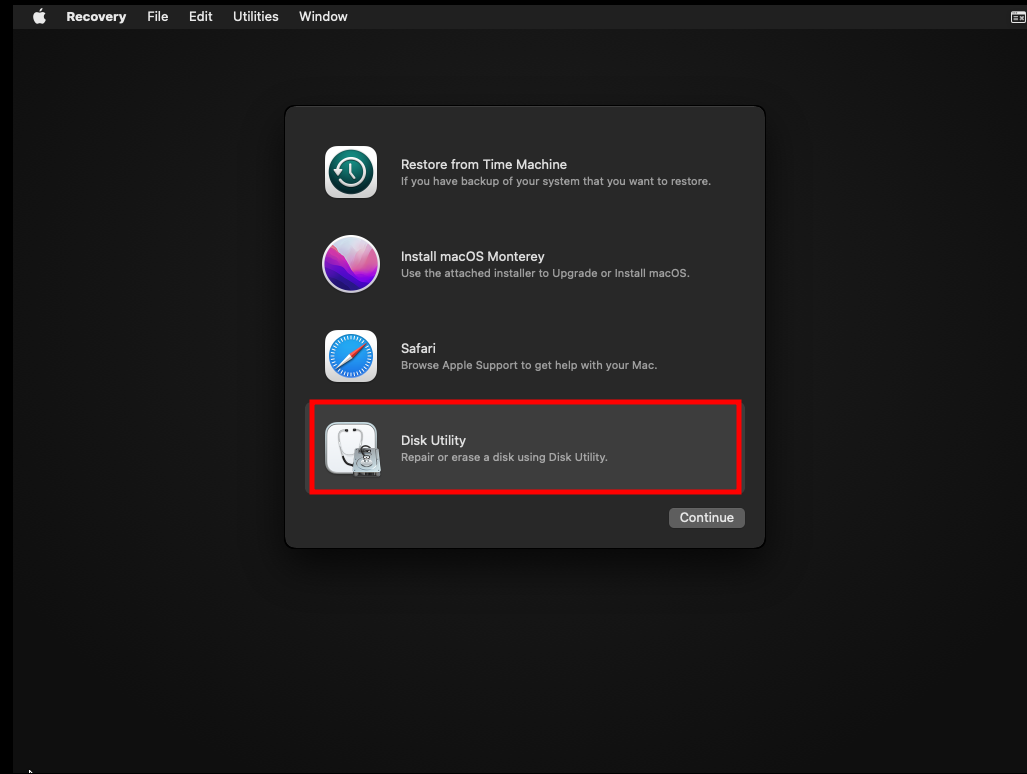1027x774 pixels.
Task: Select the Disk Utility stethoscope icon
Action: [352, 449]
